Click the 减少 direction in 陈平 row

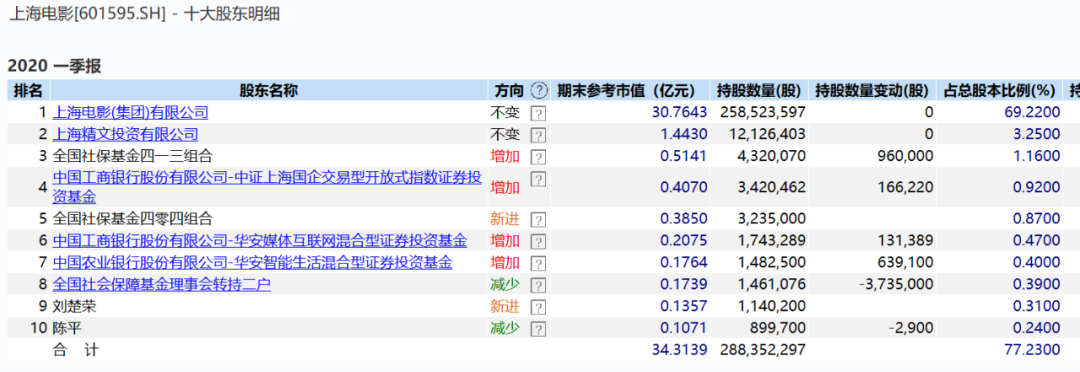[505, 329]
